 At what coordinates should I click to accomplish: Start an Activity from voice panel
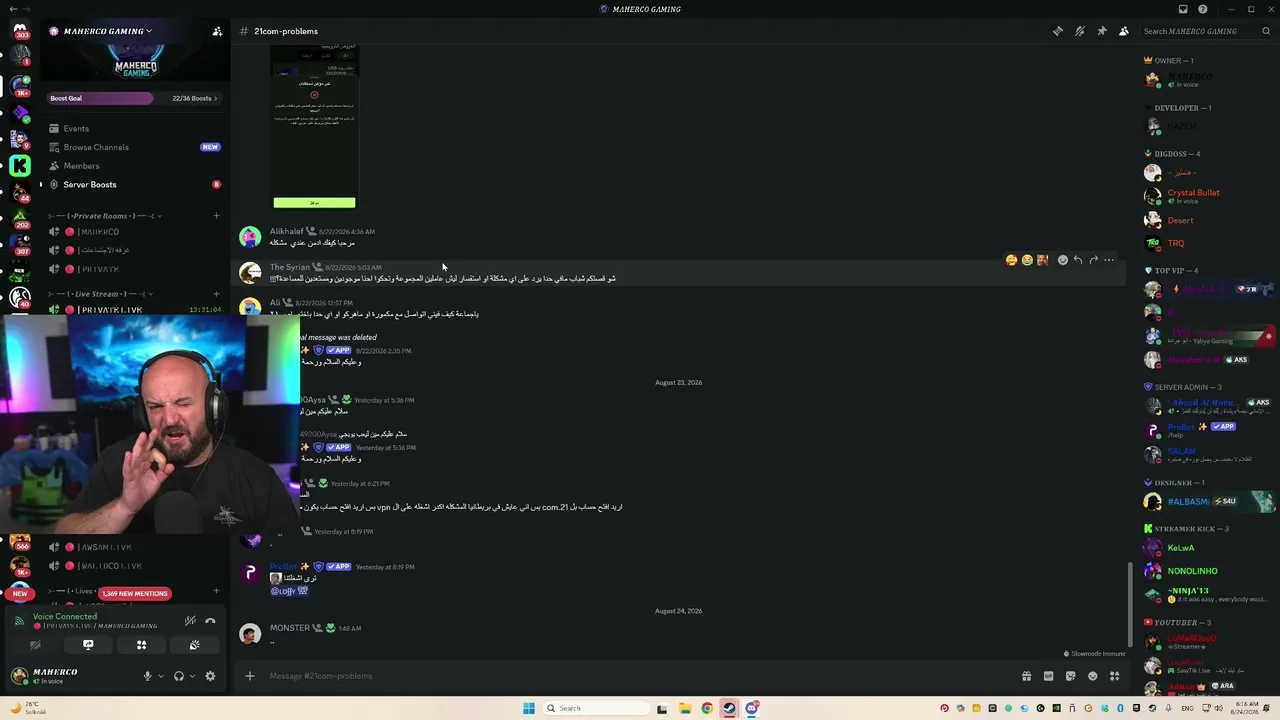pyautogui.click(x=141, y=645)
